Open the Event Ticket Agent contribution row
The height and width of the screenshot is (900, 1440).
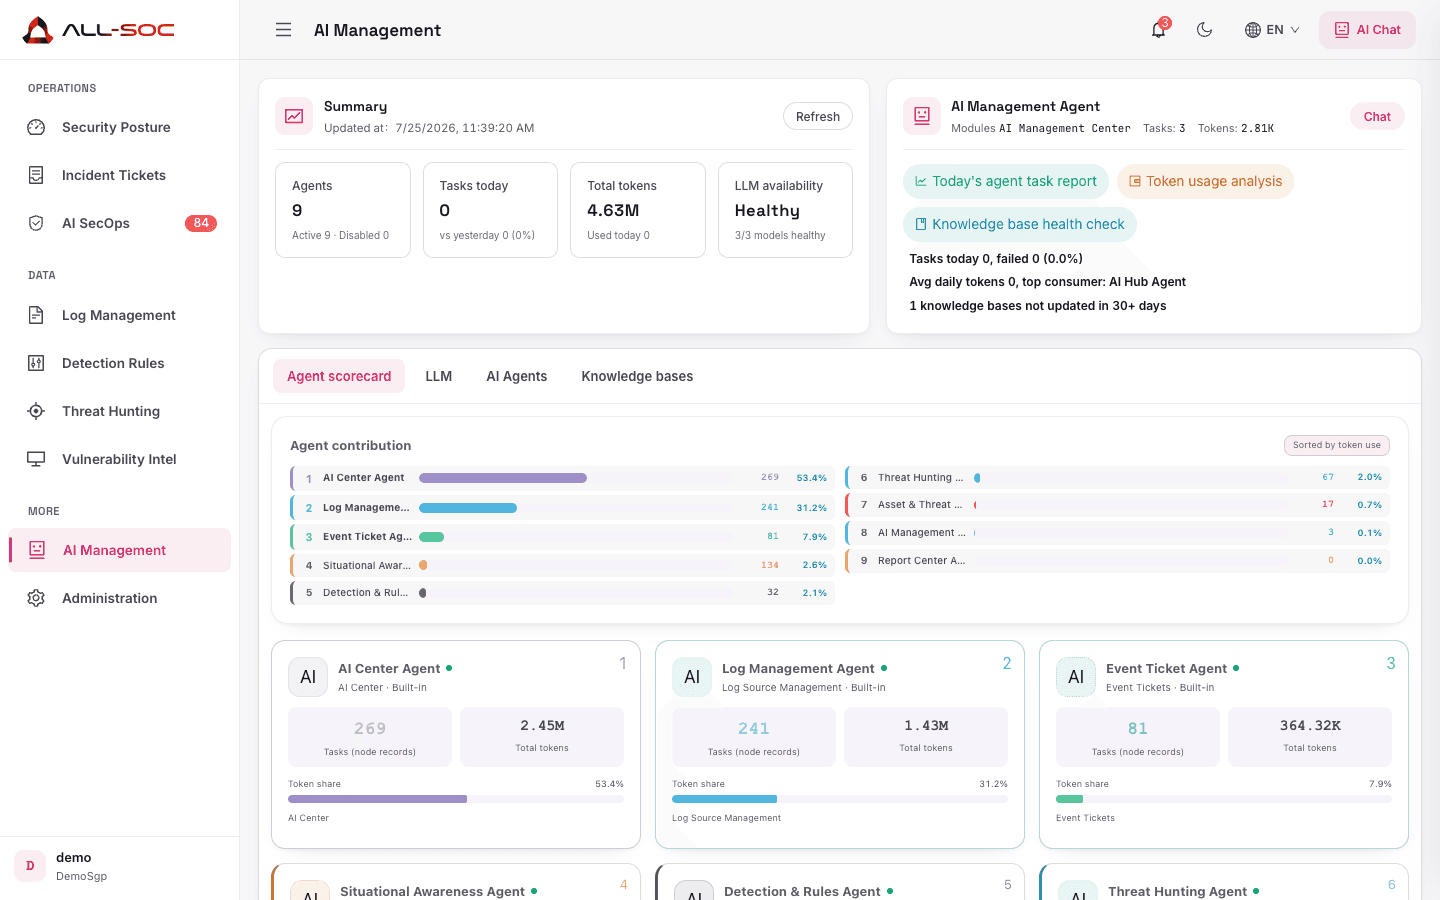coord(562,537)
